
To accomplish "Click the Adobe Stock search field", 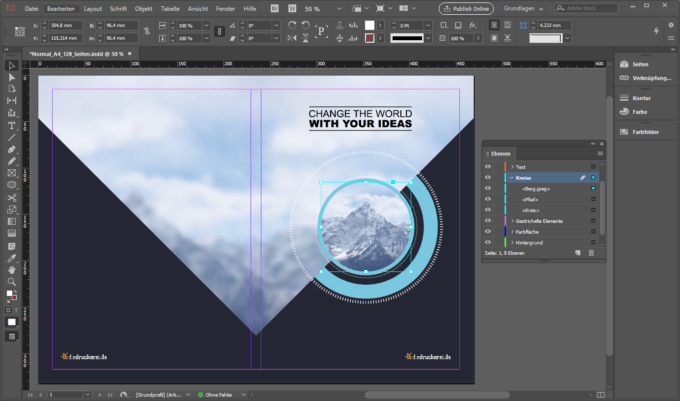I will click(x=586, y=8).
